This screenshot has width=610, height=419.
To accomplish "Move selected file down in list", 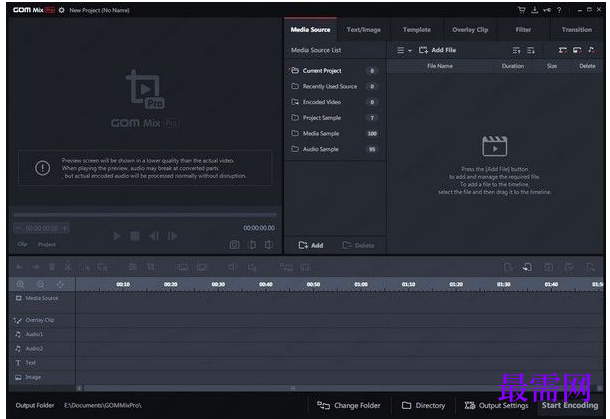I will pos(531,50).
